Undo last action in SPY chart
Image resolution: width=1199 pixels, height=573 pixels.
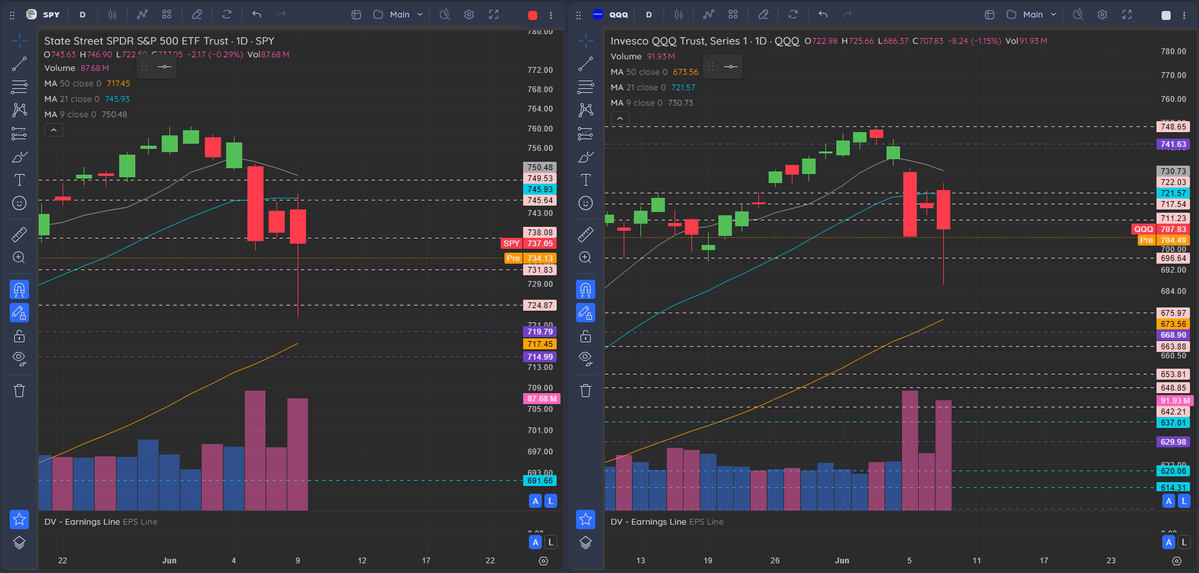[256, 15]
